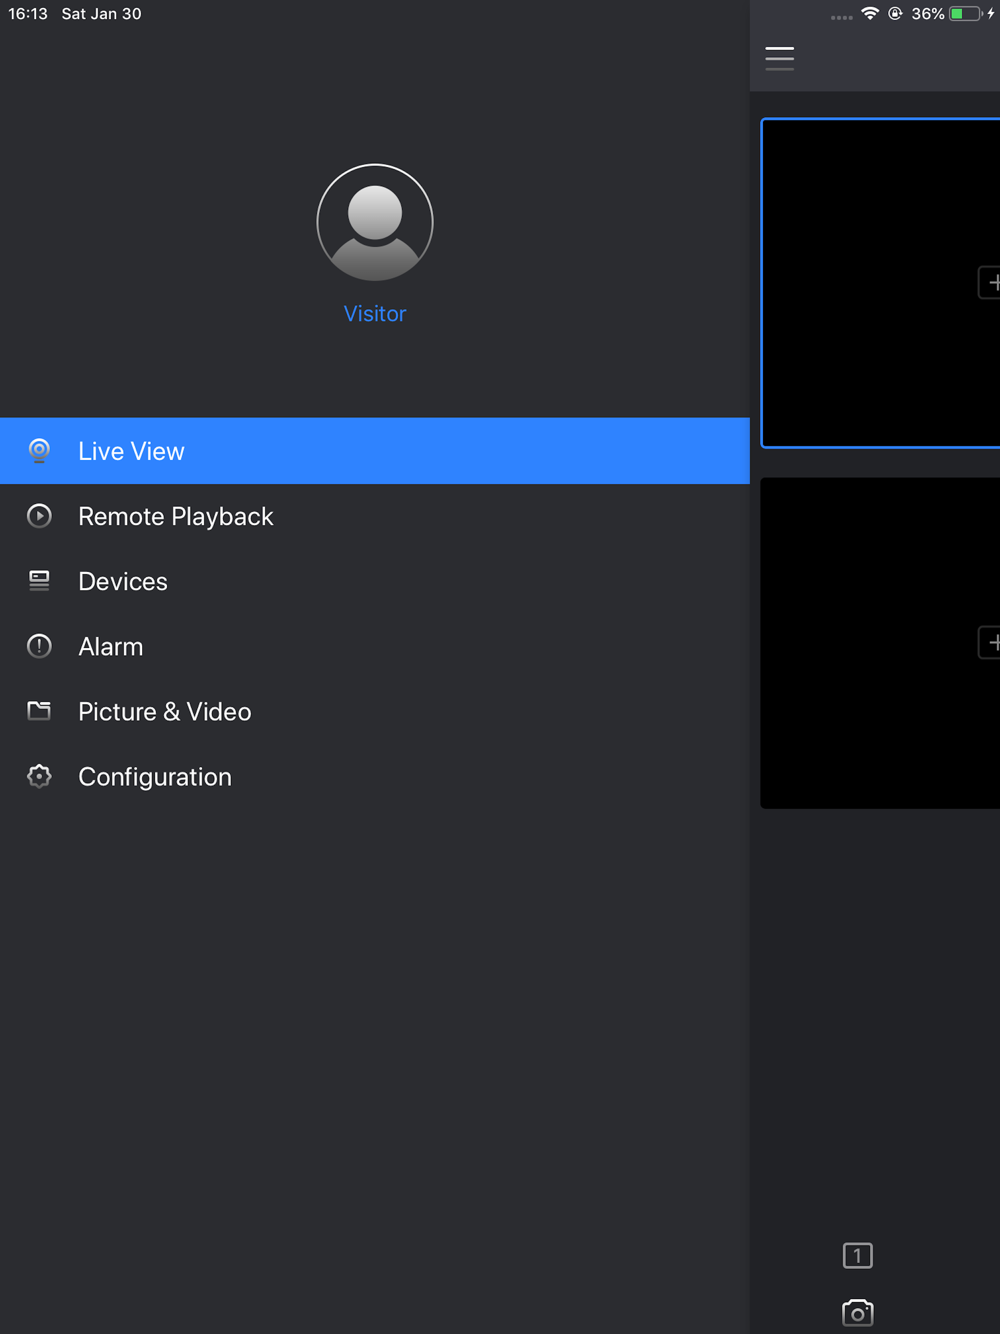Open Remote Playback from sidebar
This screenshot has height=1334, width=1000.
[375, 516]
